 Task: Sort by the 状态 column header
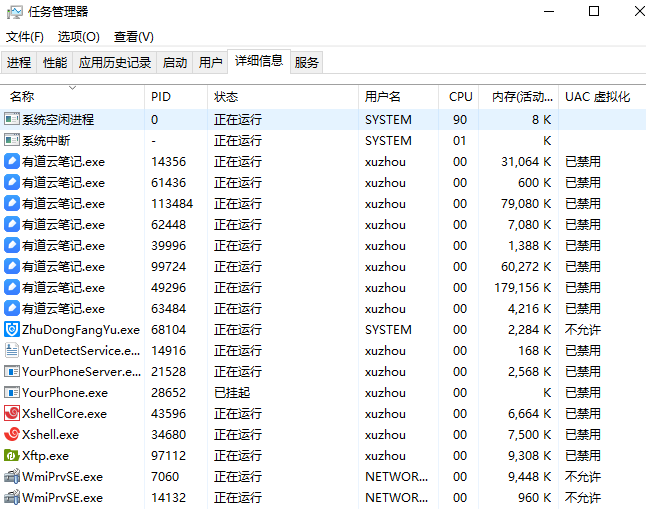(x=283, y=96)
